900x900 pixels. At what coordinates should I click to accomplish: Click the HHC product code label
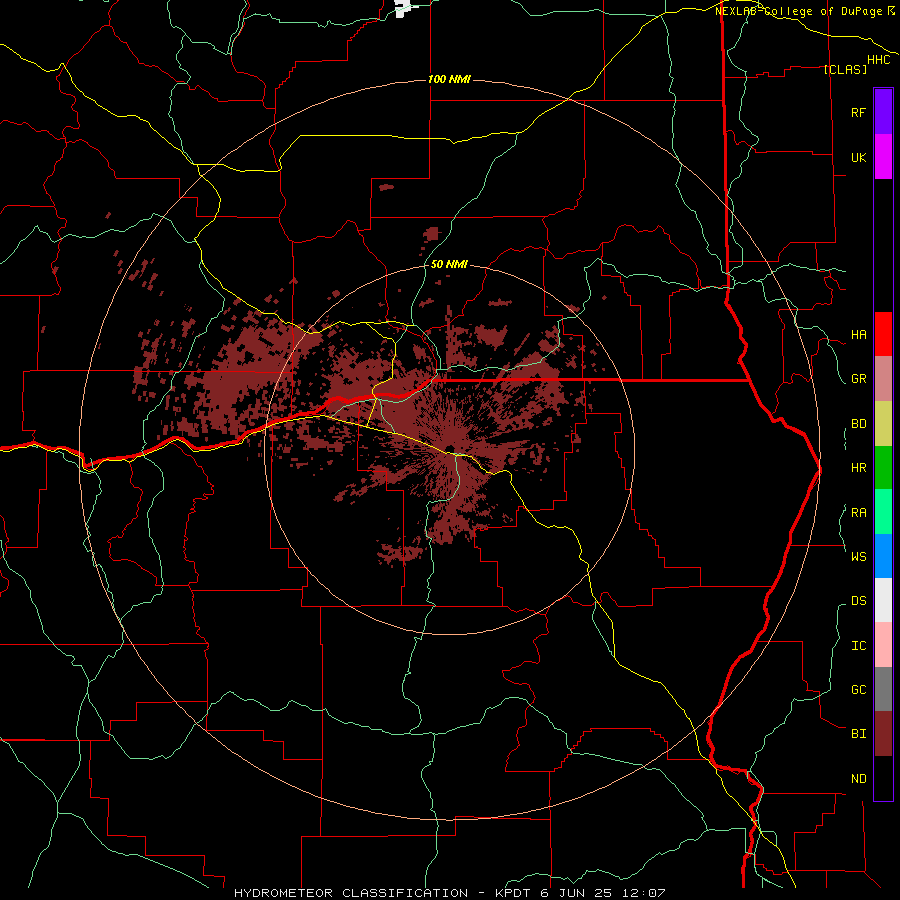point(878,60)
